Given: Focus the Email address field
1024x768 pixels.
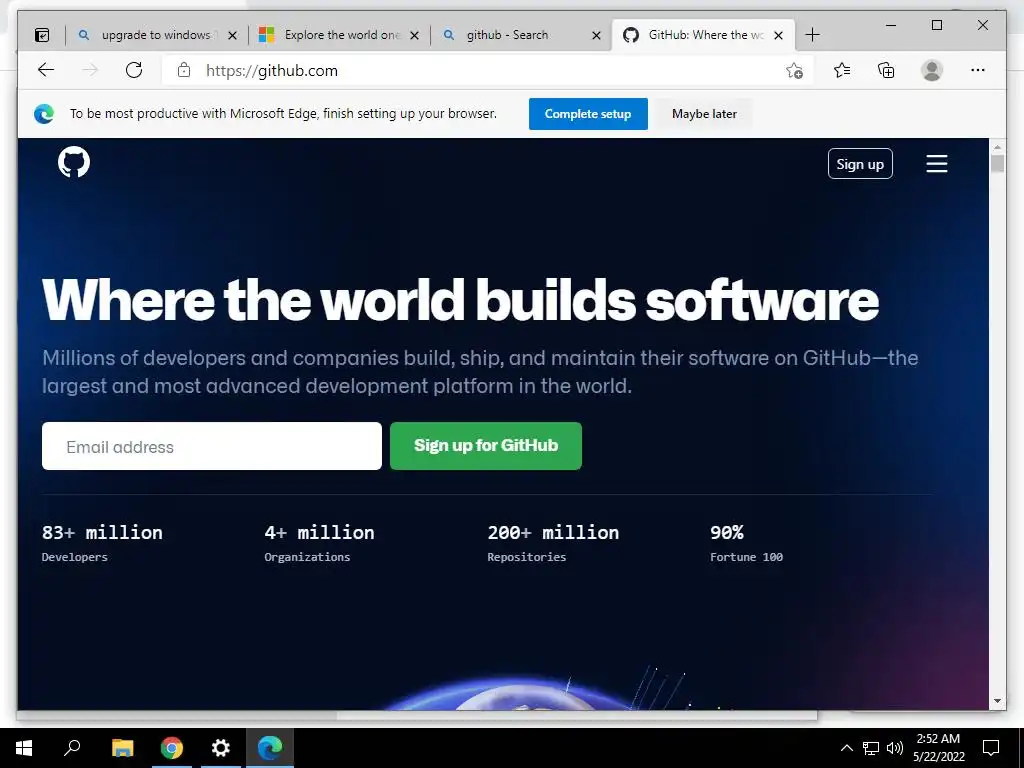Looking at the screenshot, I should 212,446.
